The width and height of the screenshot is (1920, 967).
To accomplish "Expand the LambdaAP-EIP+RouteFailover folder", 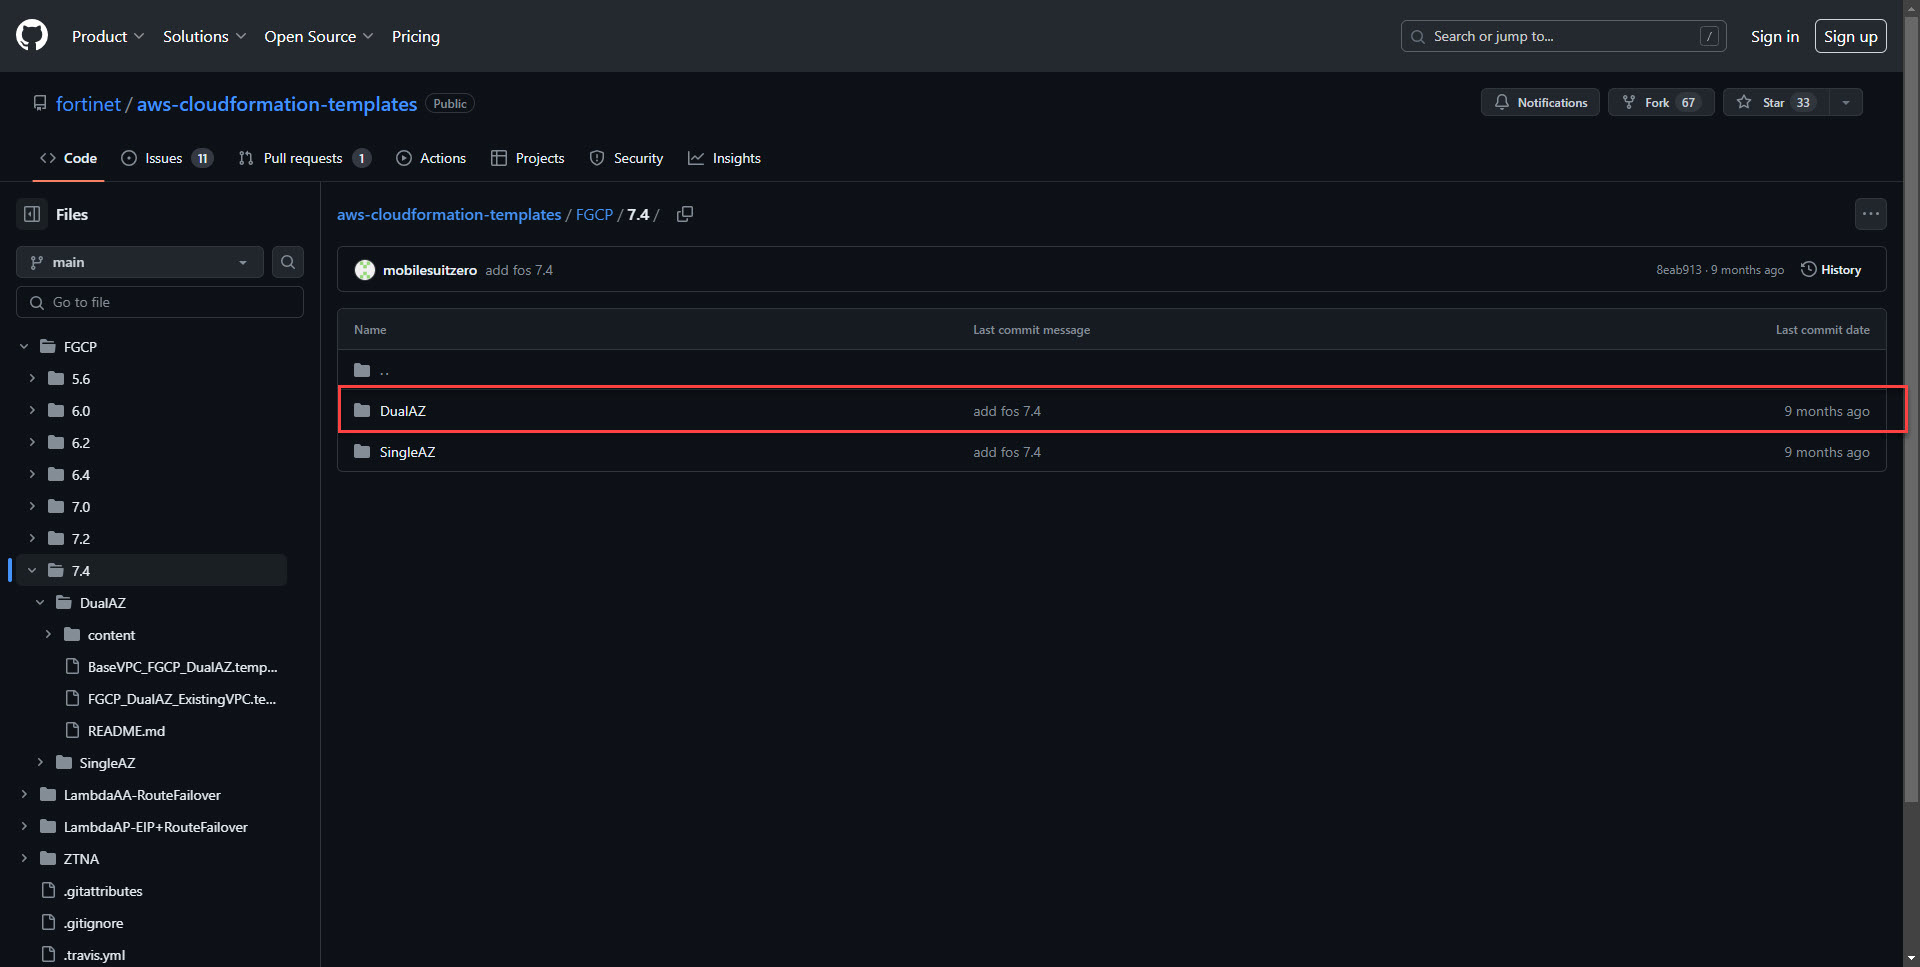I will coord(24,826).
